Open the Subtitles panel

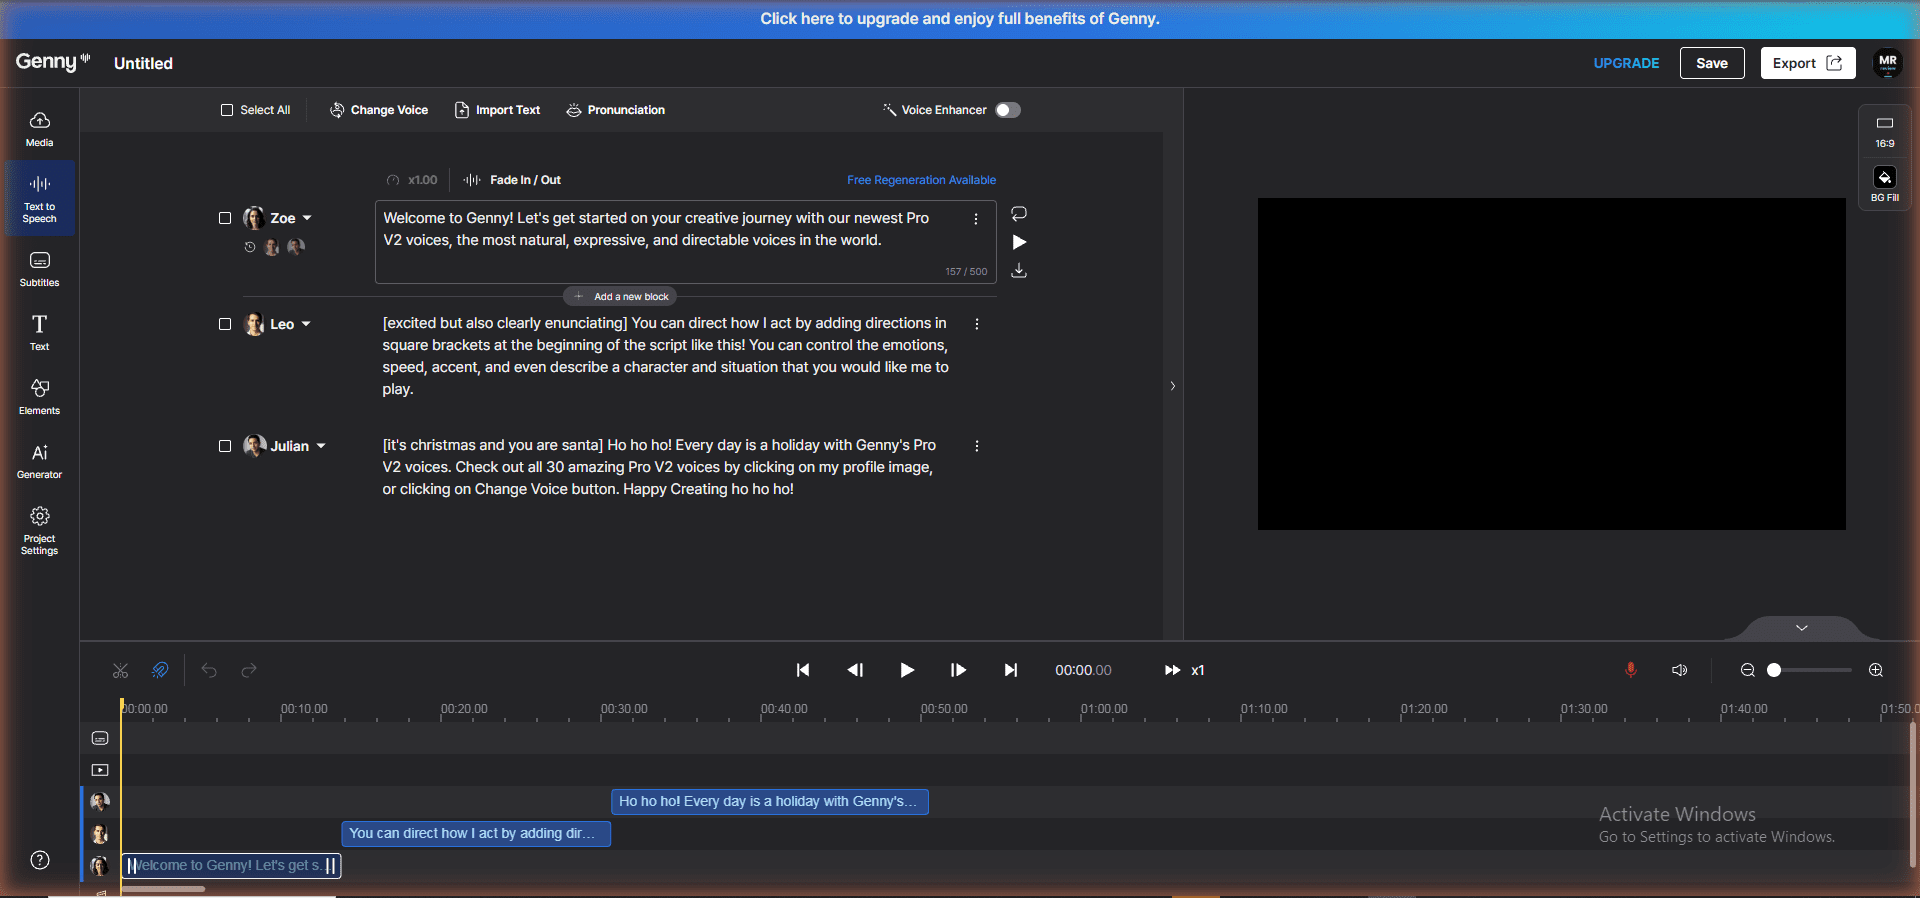39,269
